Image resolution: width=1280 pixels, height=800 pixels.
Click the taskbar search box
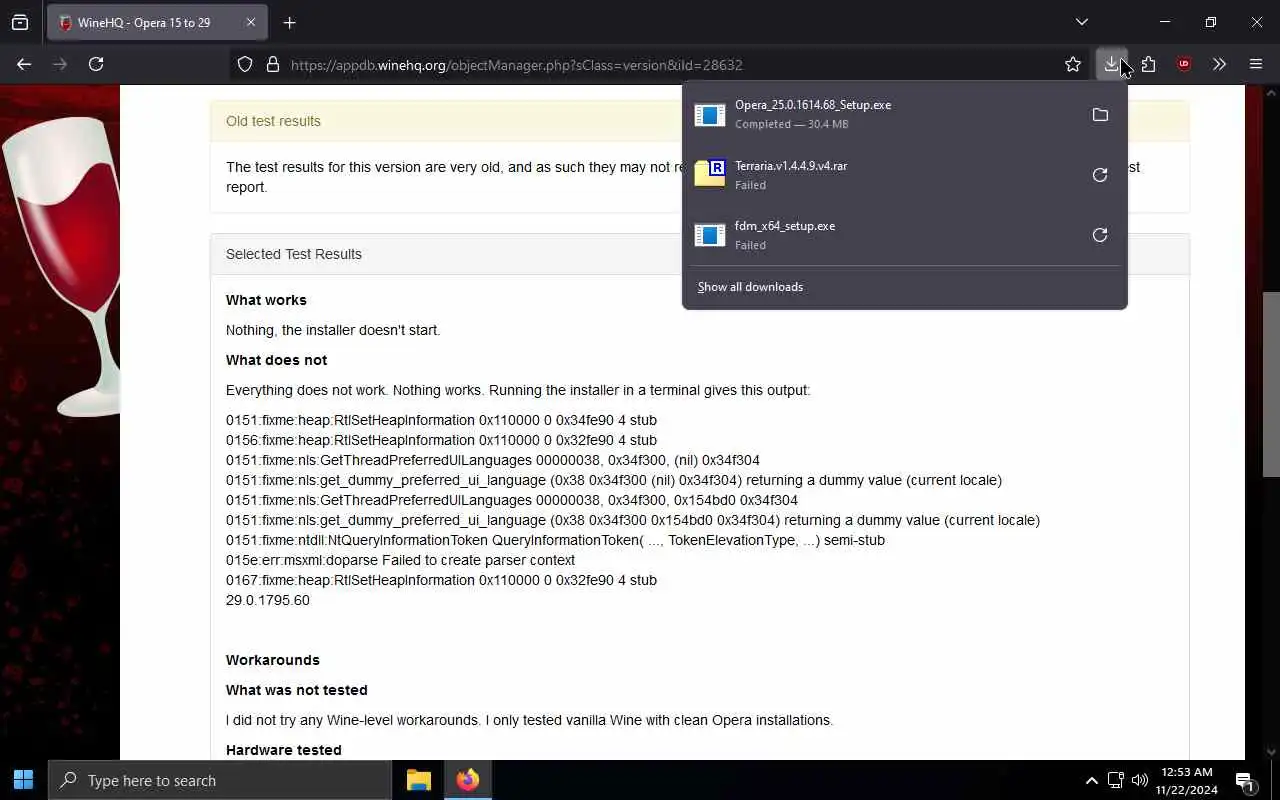click(x=220, y=780)
